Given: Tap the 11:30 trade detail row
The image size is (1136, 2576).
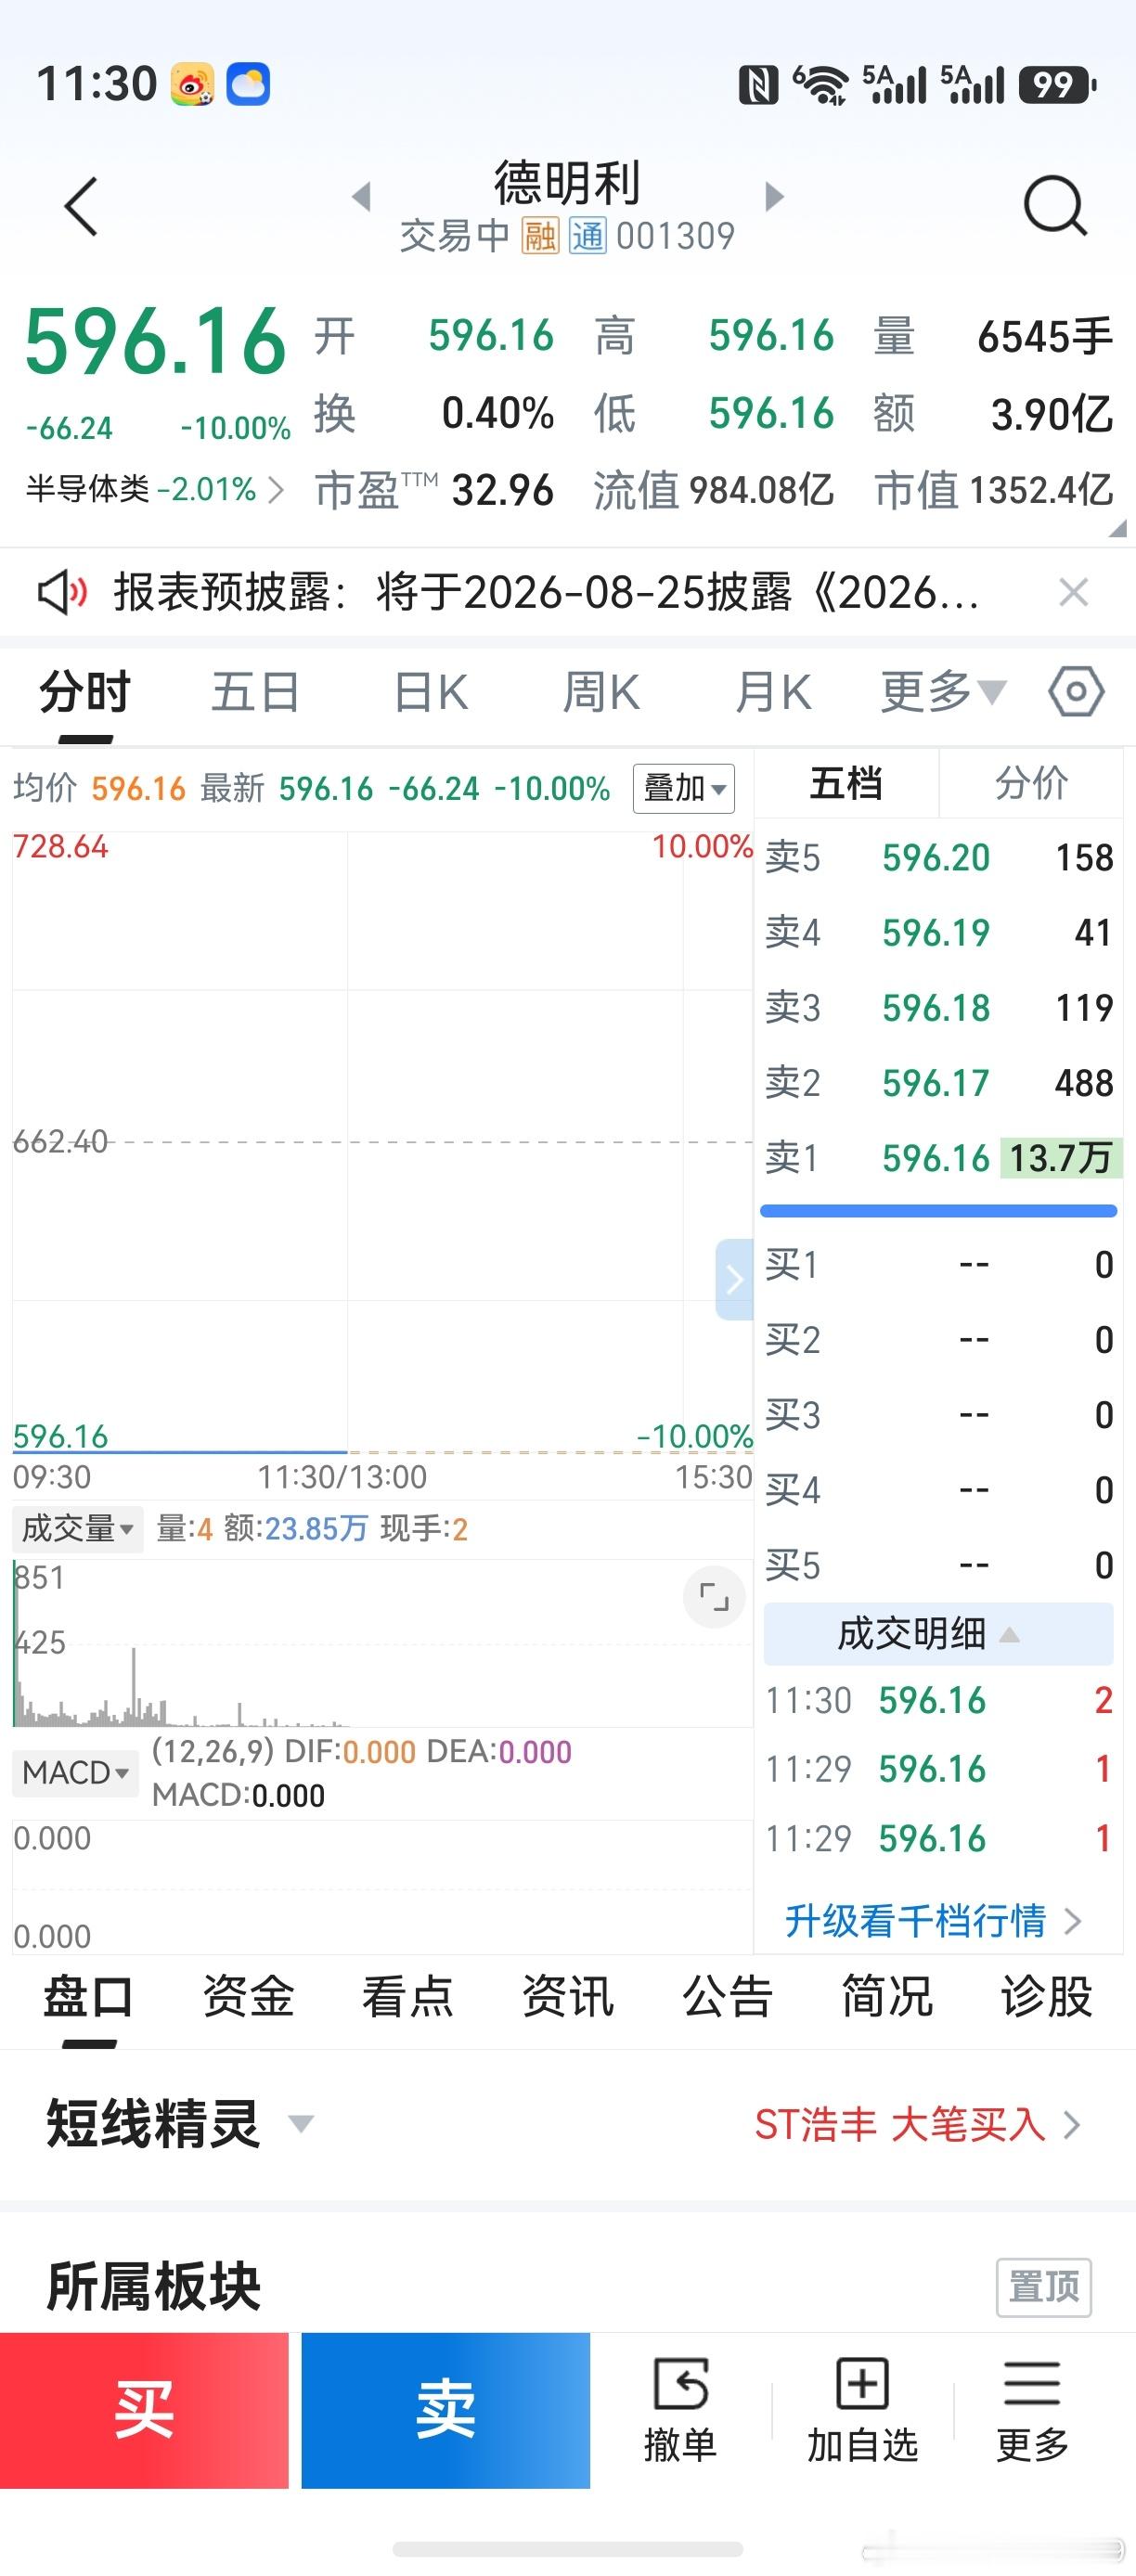Looking at the screenshot, I should point(938,1700).
